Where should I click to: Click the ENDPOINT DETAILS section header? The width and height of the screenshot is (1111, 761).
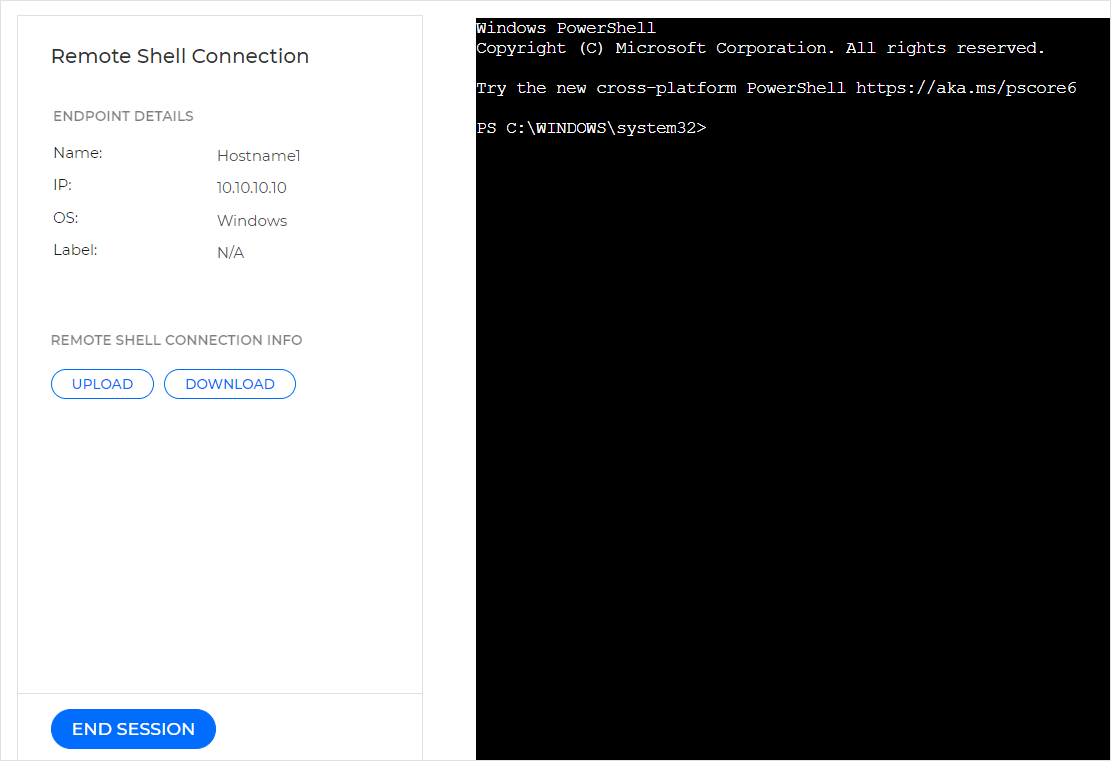click(x=123, y=116)
